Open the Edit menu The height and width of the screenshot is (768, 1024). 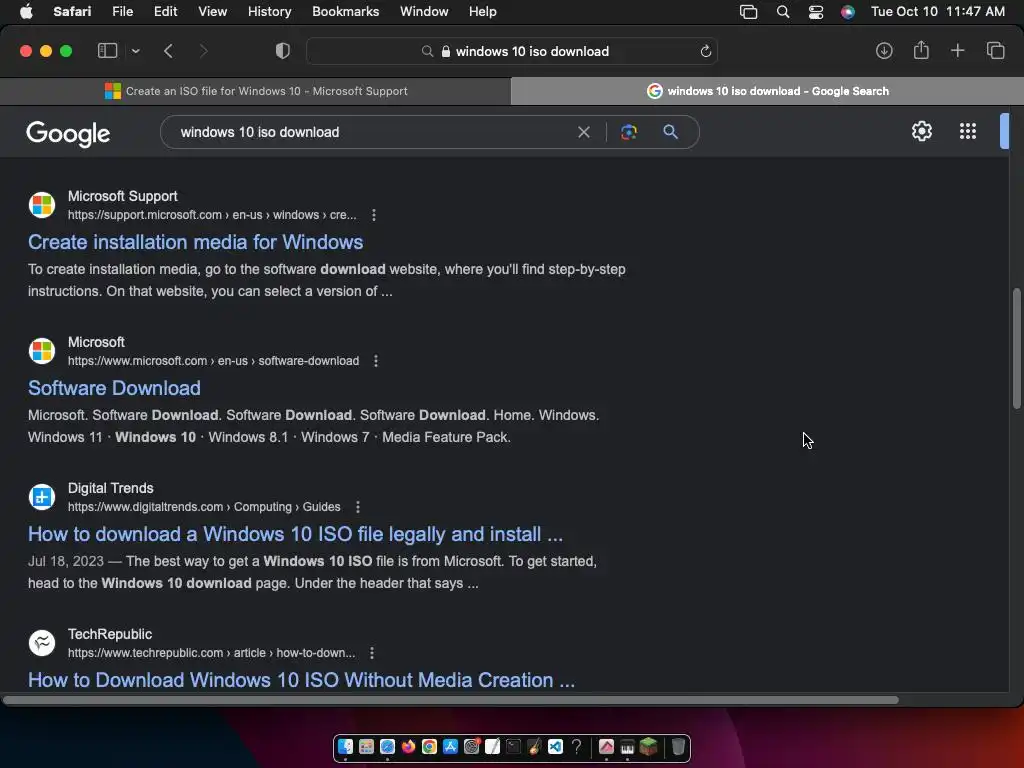165,12
